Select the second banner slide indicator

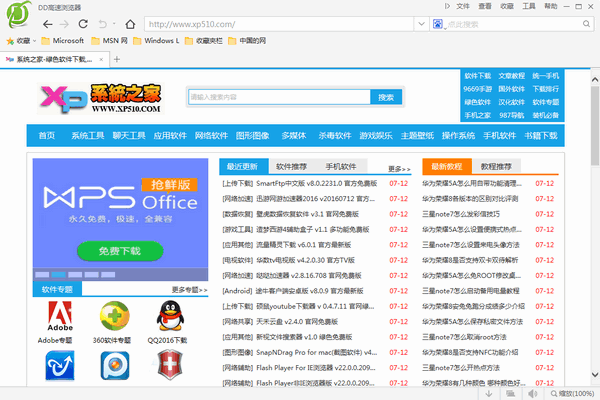pyautogui.click(x=59, y=274)
